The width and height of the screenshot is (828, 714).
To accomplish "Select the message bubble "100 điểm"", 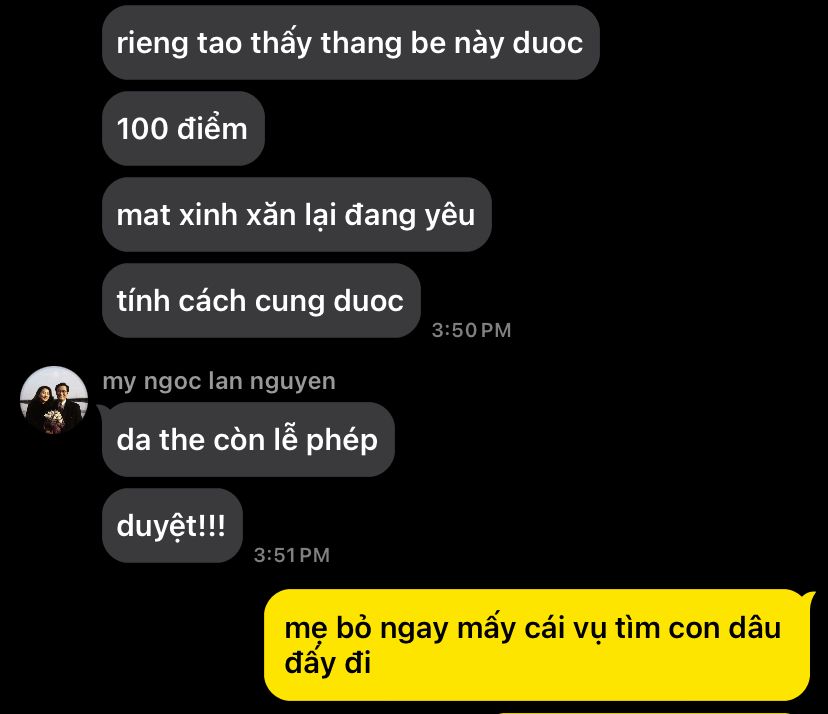I will pos(183,128).
